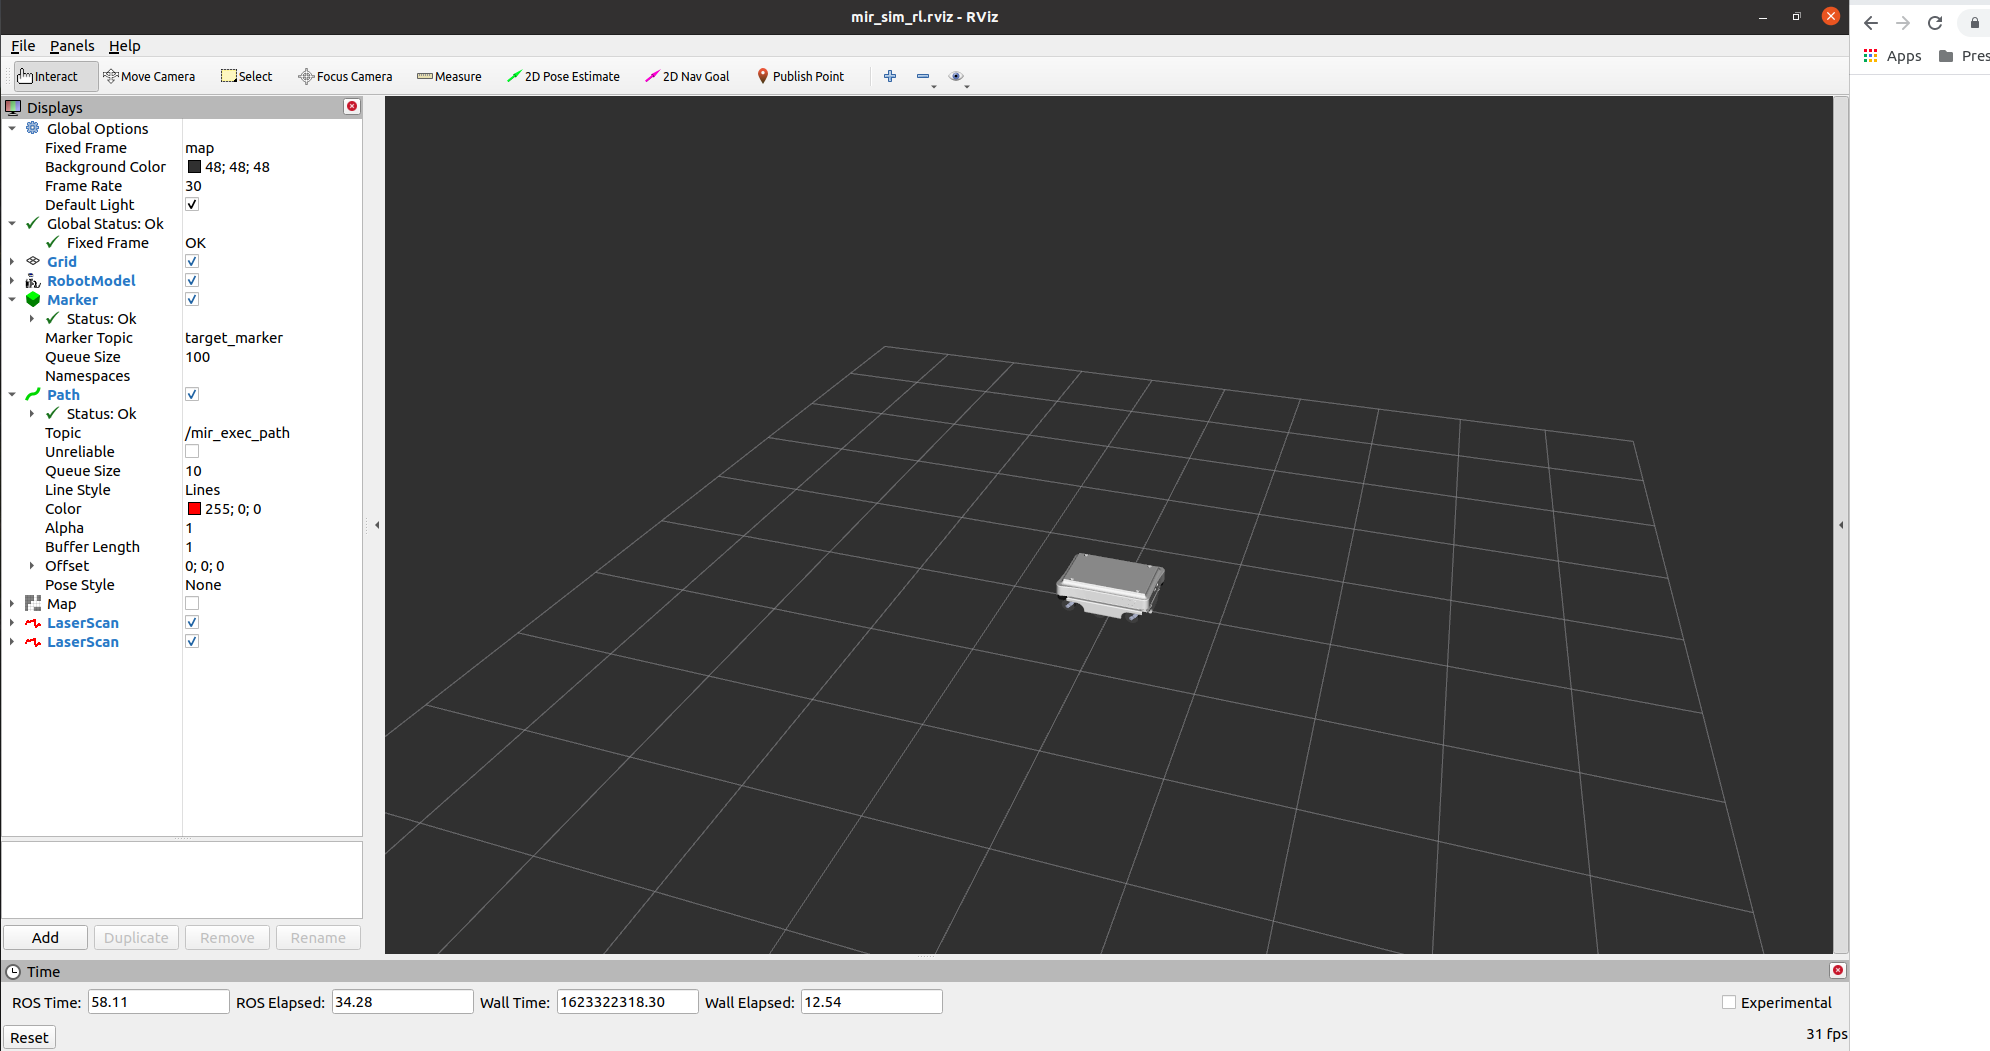Collapse the Global Options tree node
Viewport: 1990px width, 1051px height.
(12, 128)
